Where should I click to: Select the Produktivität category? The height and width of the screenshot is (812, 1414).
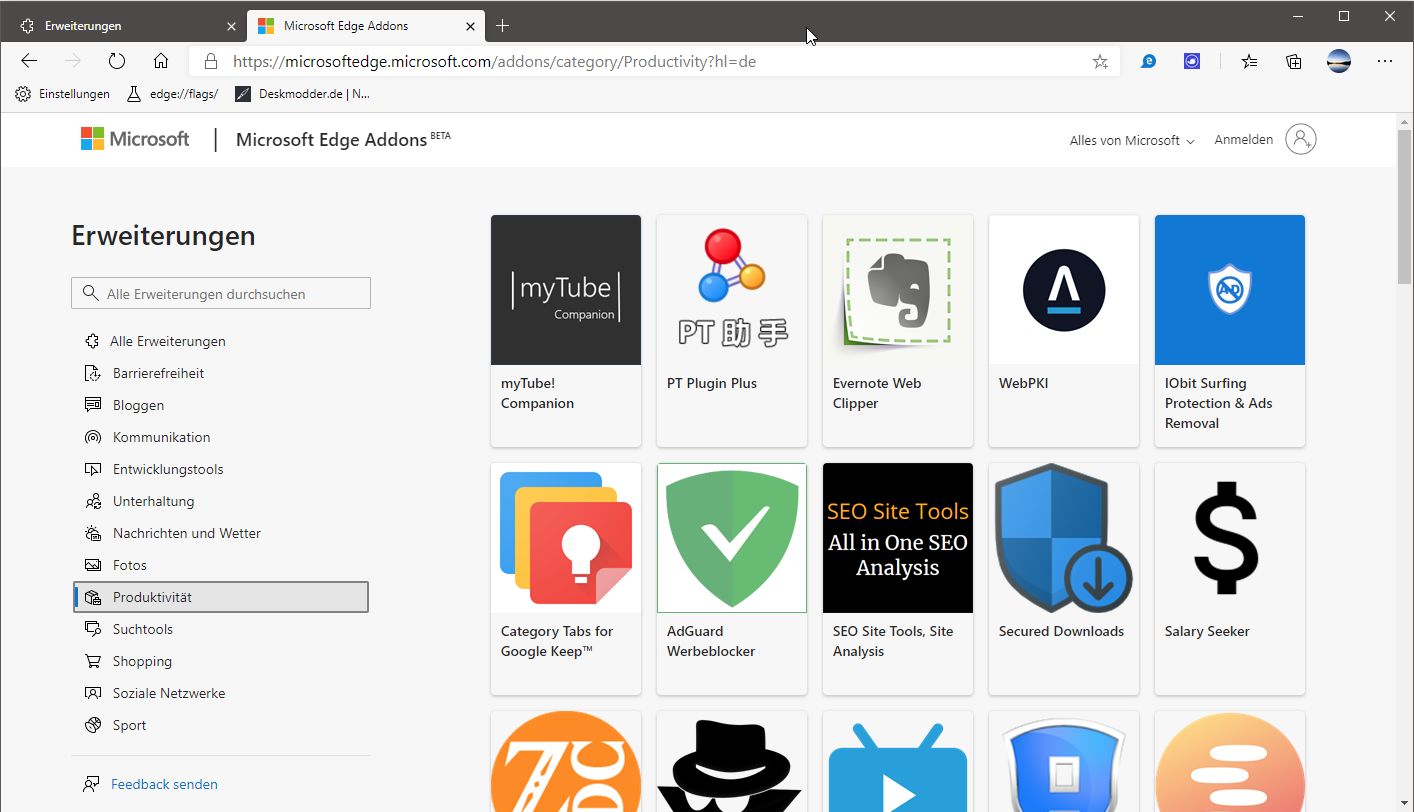(221, 597)
